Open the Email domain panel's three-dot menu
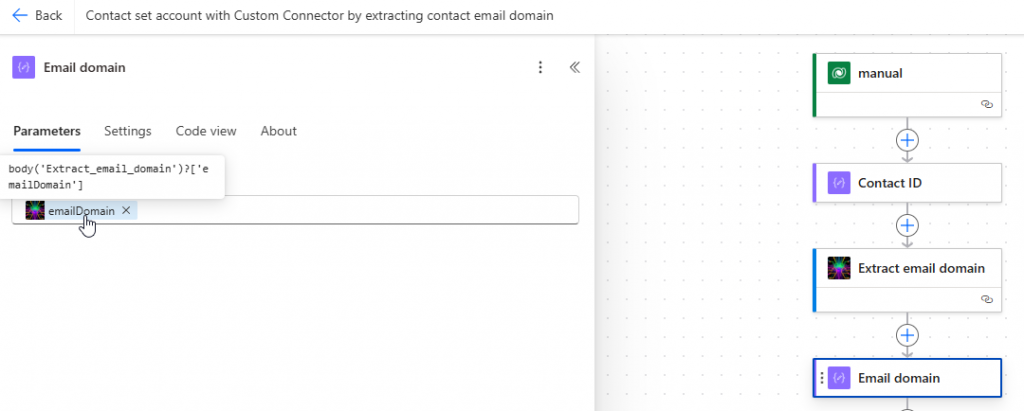 [x=540, y=68]
